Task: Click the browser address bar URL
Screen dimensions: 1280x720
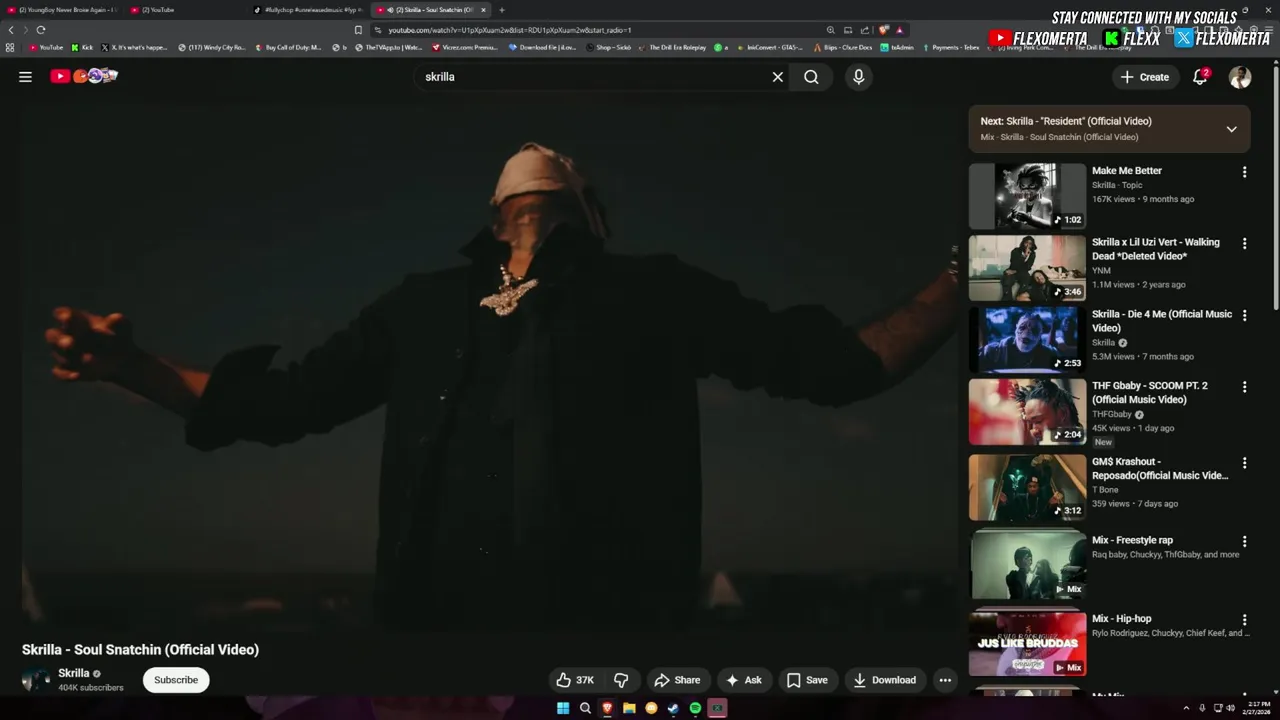Action: (x=509, y=30)
